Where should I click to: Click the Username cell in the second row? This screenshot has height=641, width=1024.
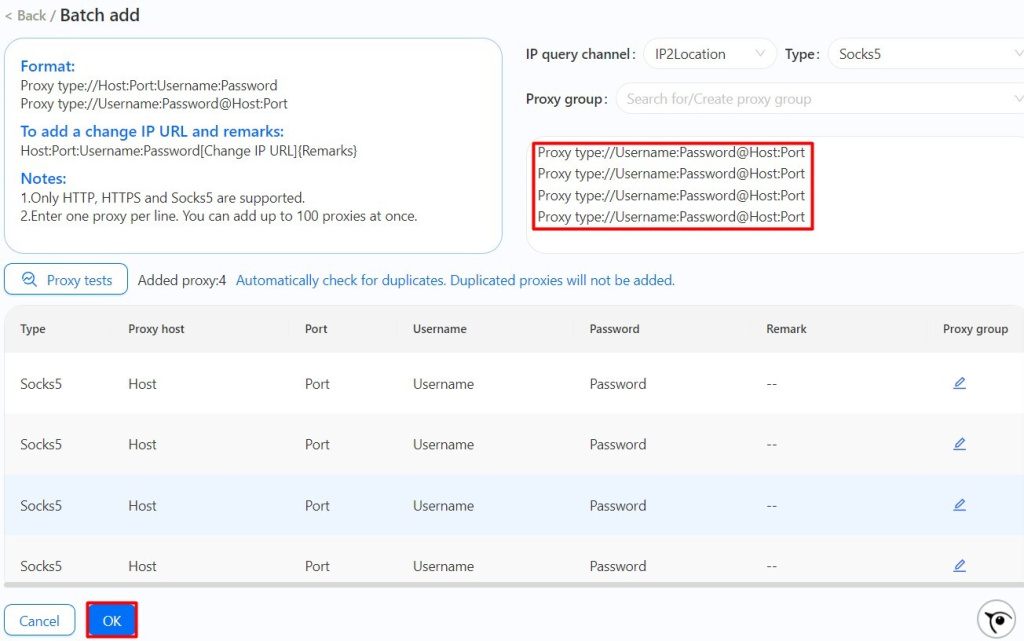click(443, 445)
